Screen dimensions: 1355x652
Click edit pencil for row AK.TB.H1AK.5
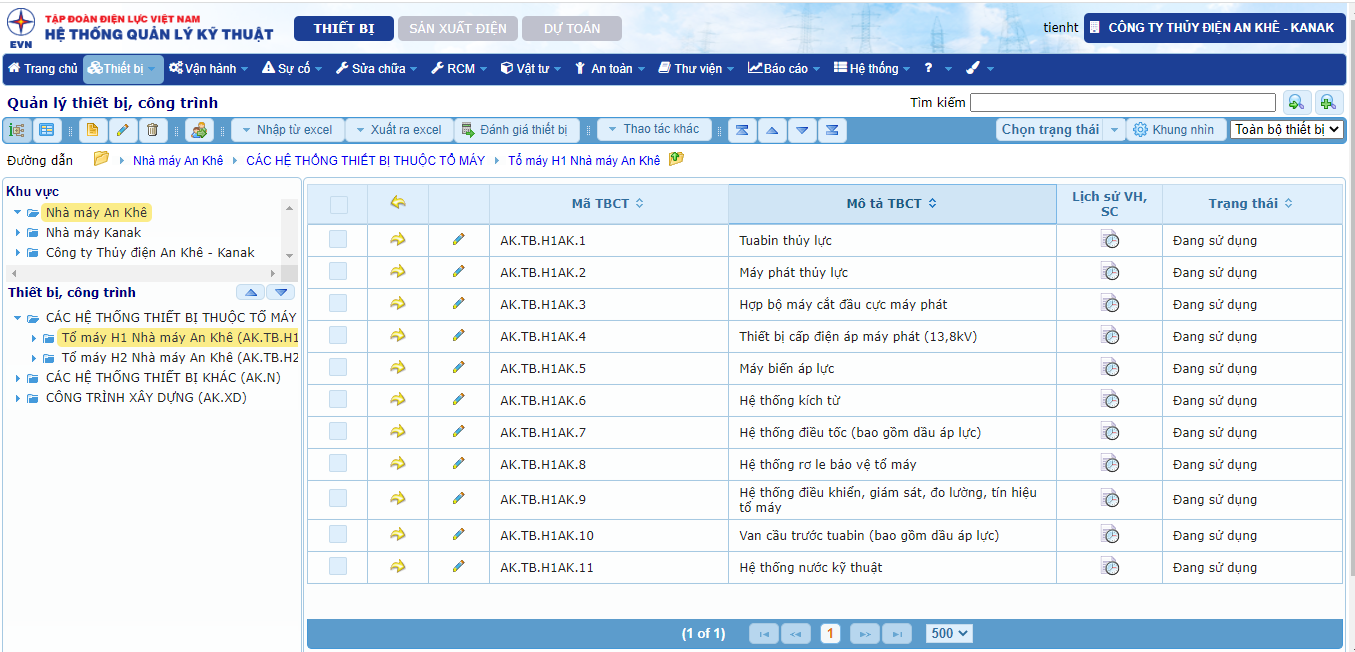pyautogui.click(x=459, y=368)
